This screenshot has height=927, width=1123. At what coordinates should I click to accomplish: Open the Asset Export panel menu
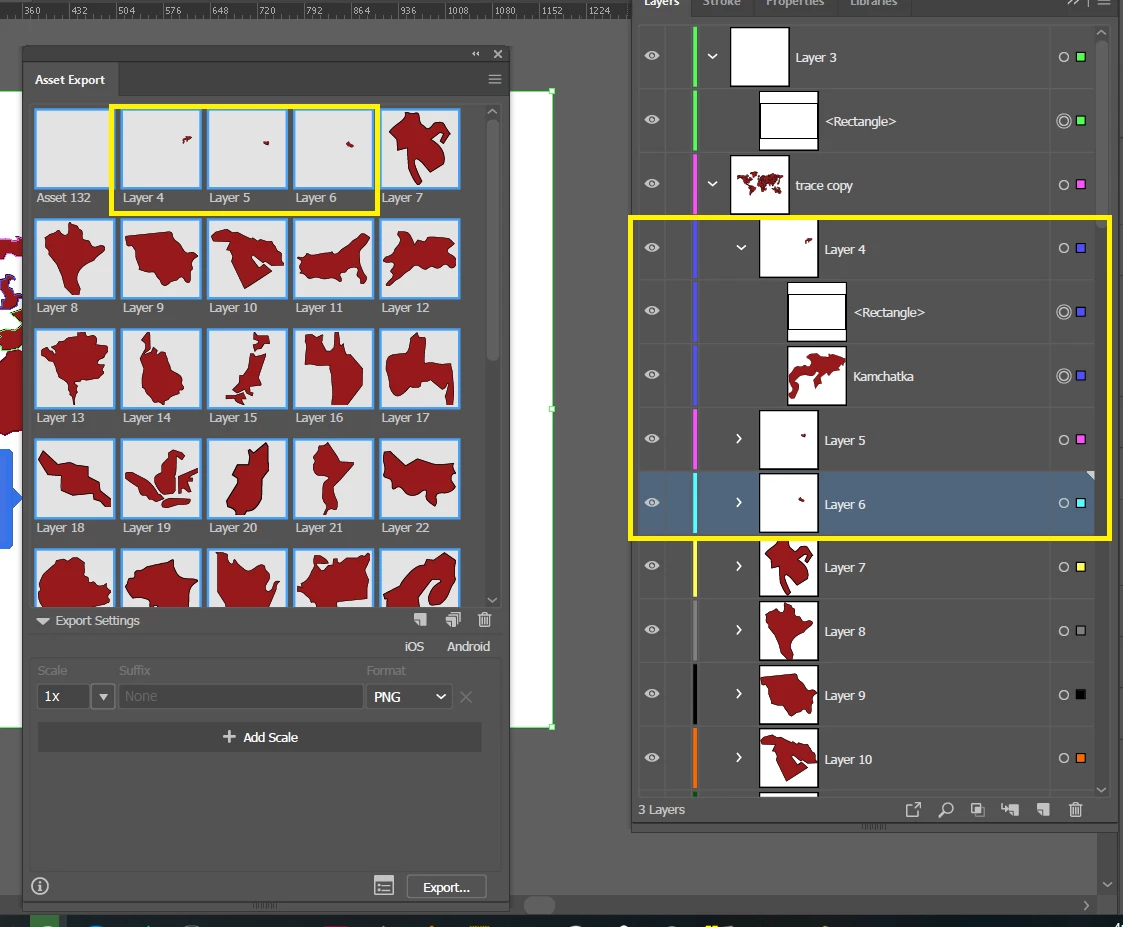pyautogui.click(x=495, y=80)
